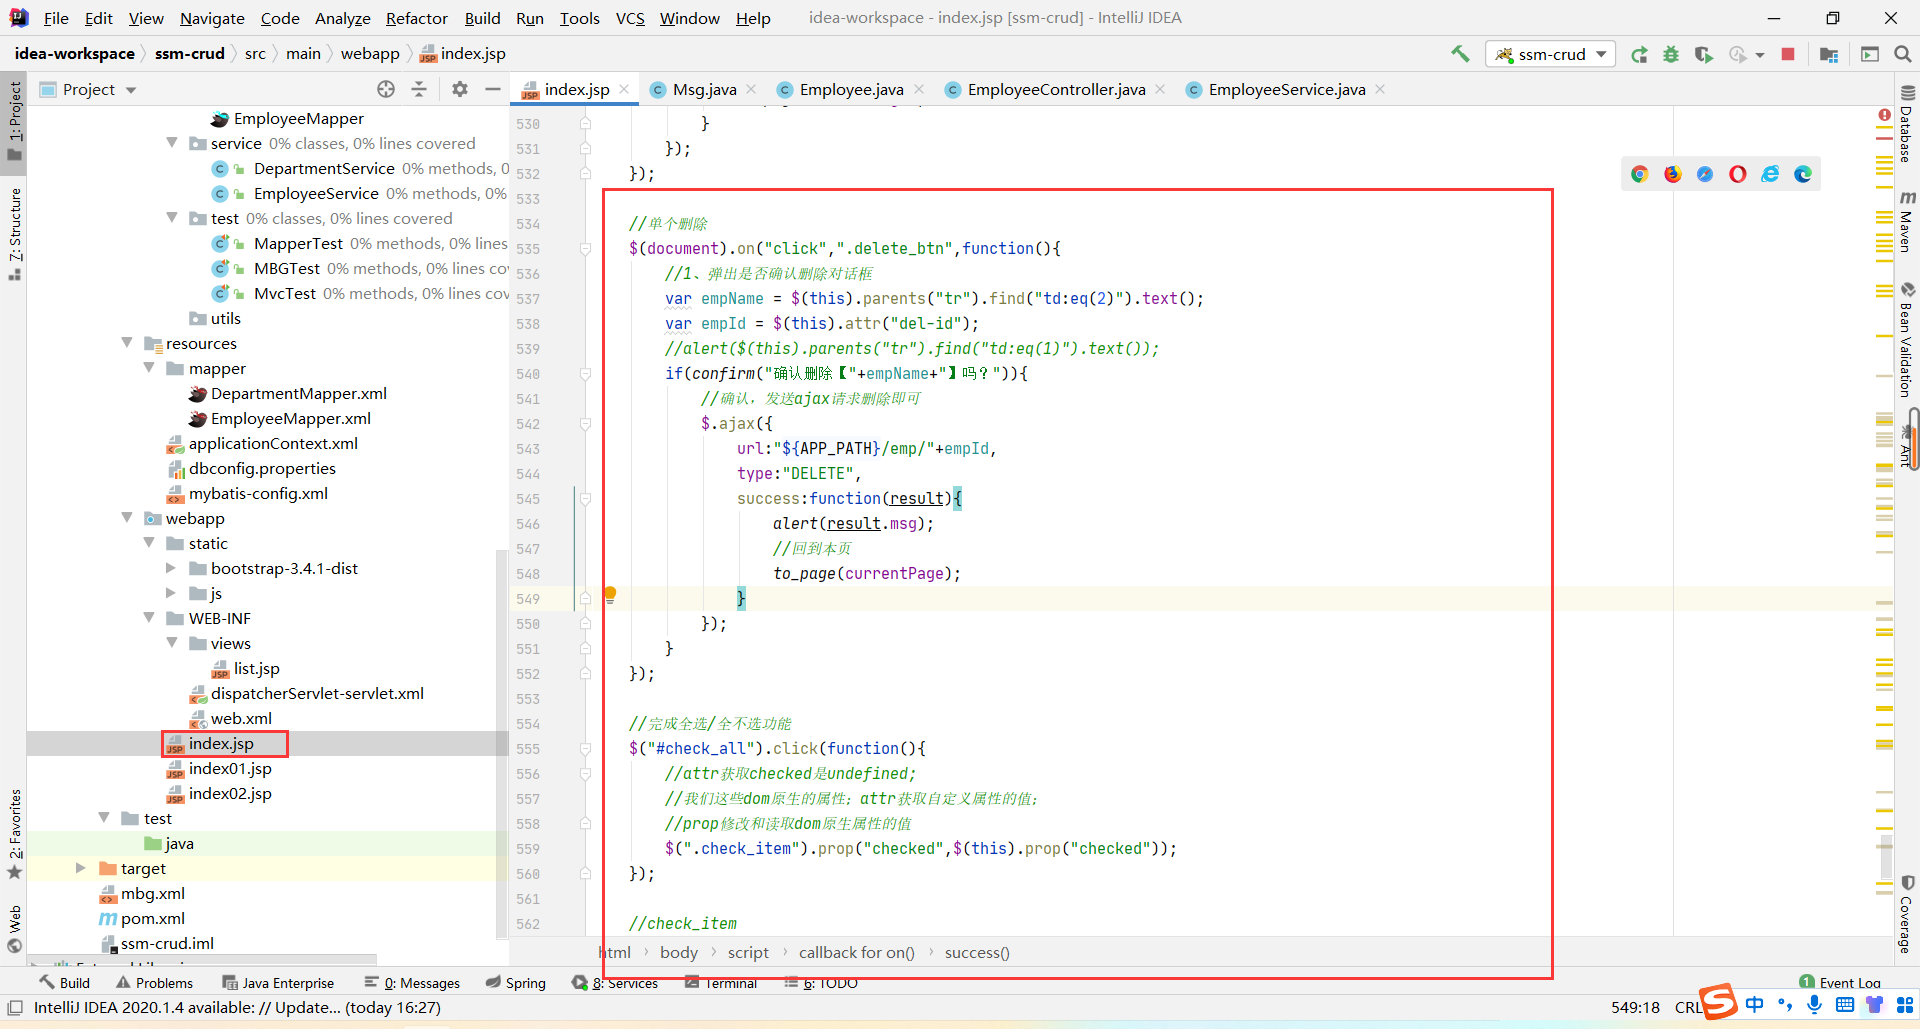This screenshot has height=1029, width=1920.
Task: Open the Navigate menu
Action: (x=212, y=18)
